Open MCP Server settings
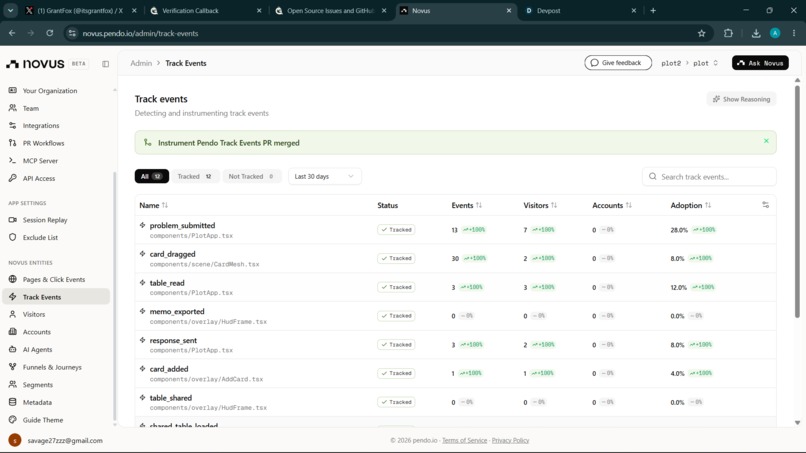The width and height of the screenshot is (806, 453). (x=40, y=160)
